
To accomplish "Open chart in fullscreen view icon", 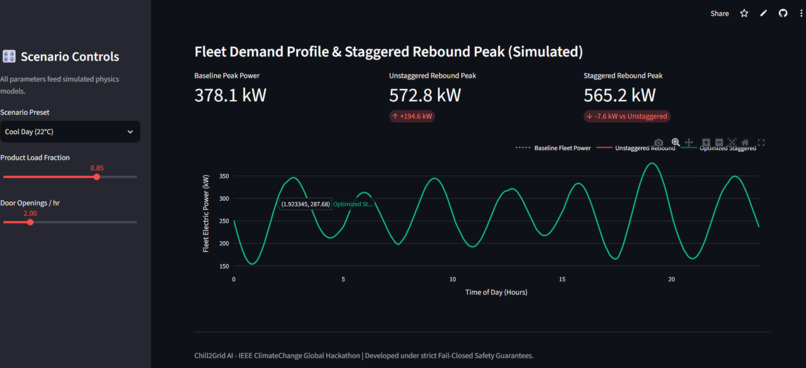I will (762, 142).
